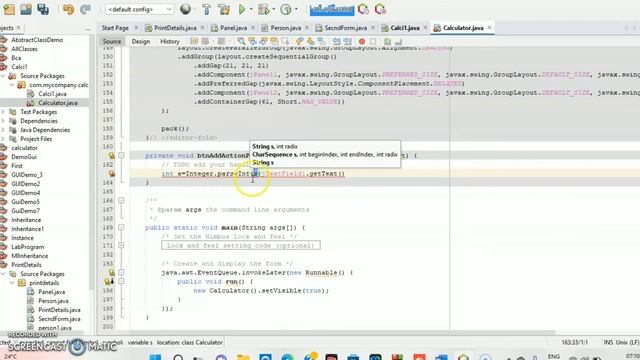This screenshot has height=360, width=640.
Task: Click the error hint bulb beside parseInt line
Action: (x=111, y=173)
